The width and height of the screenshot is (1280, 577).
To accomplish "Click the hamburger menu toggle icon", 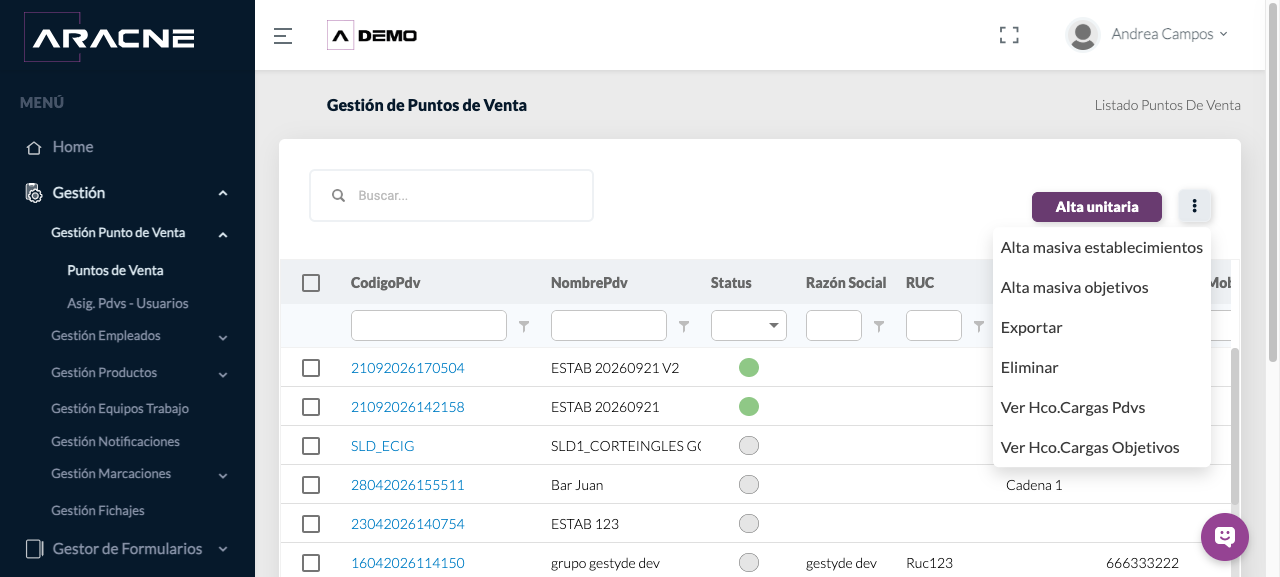I will 283,36.
